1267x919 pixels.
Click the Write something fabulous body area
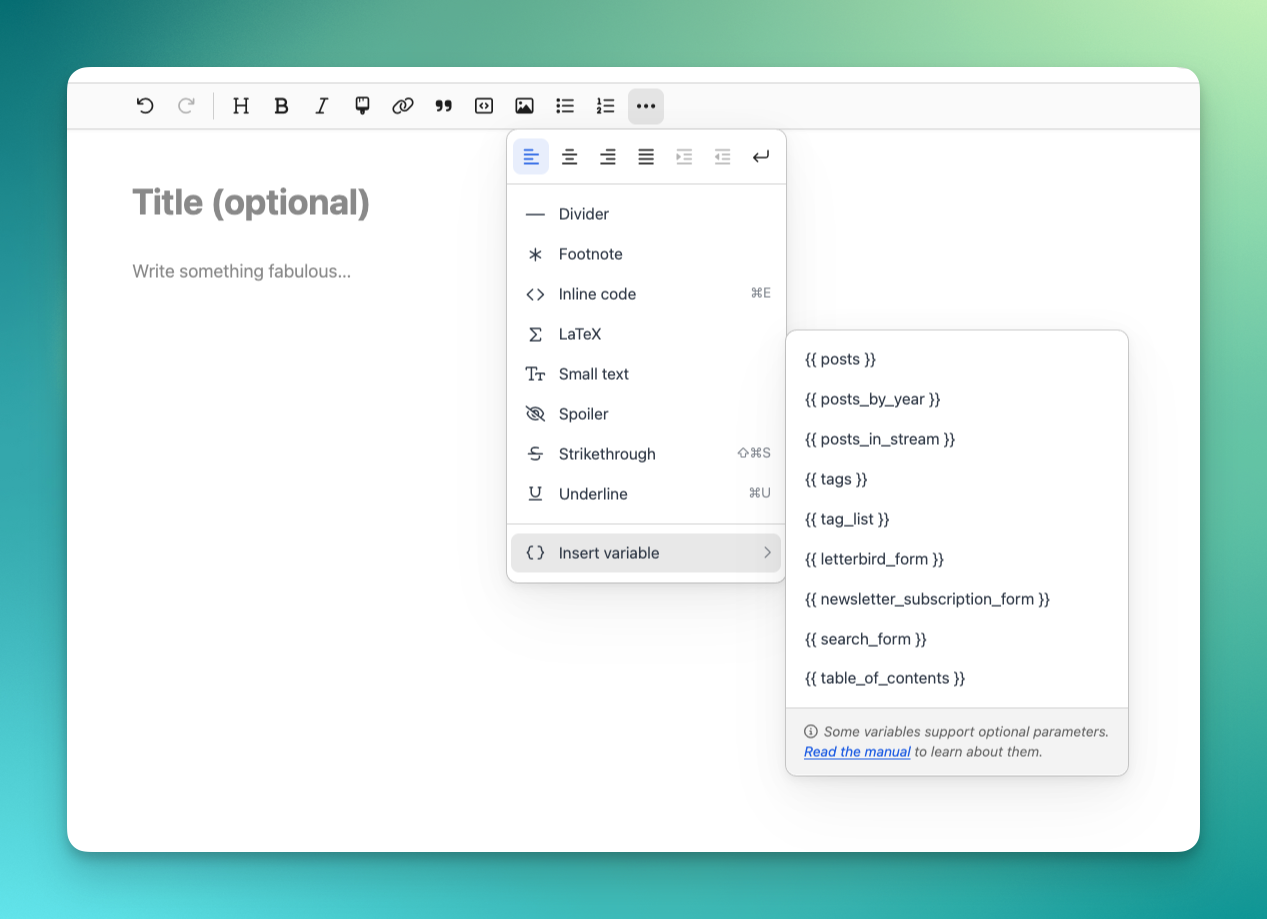242,271
